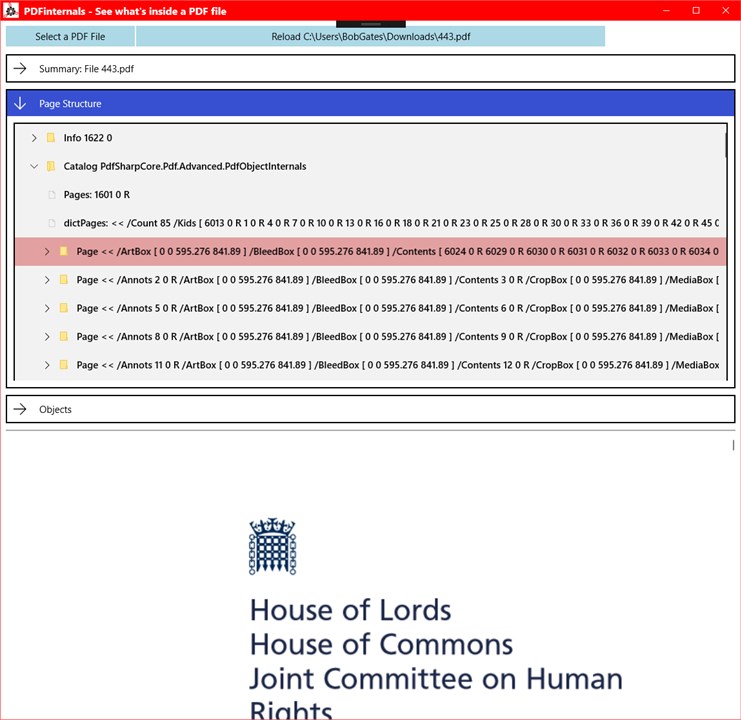Click the dark grip handle at the top of the window
The width and height of the screenshot is (741, 720).
click(x=370, y=24)
